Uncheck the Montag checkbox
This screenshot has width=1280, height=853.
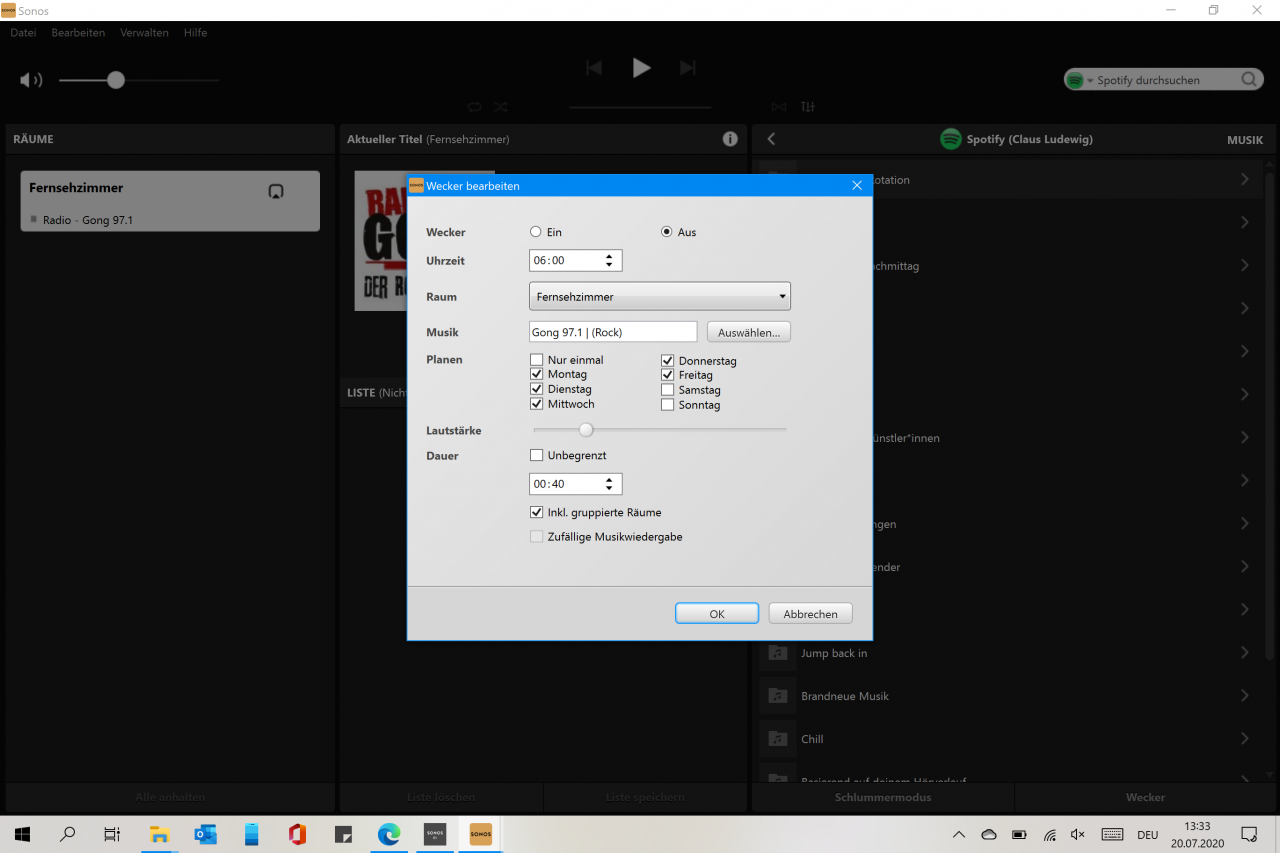537,374
